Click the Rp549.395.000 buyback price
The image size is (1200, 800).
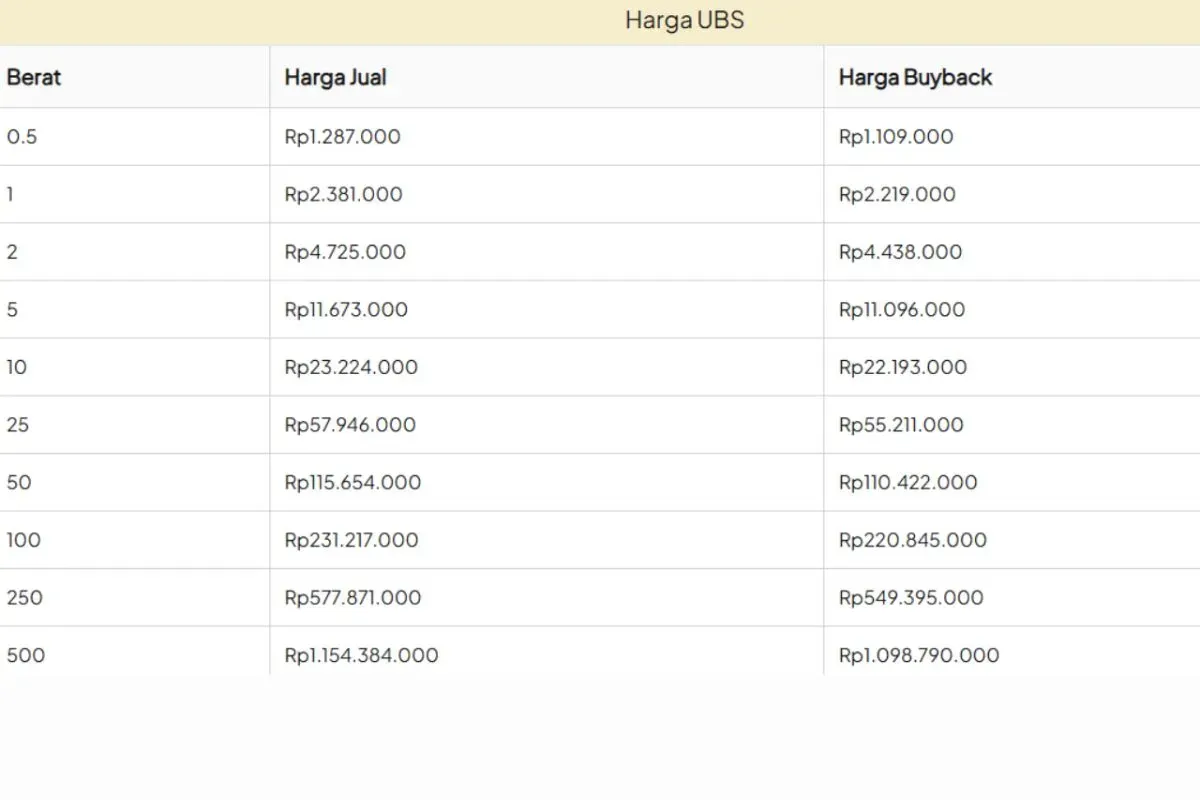(x=911, y=598)
